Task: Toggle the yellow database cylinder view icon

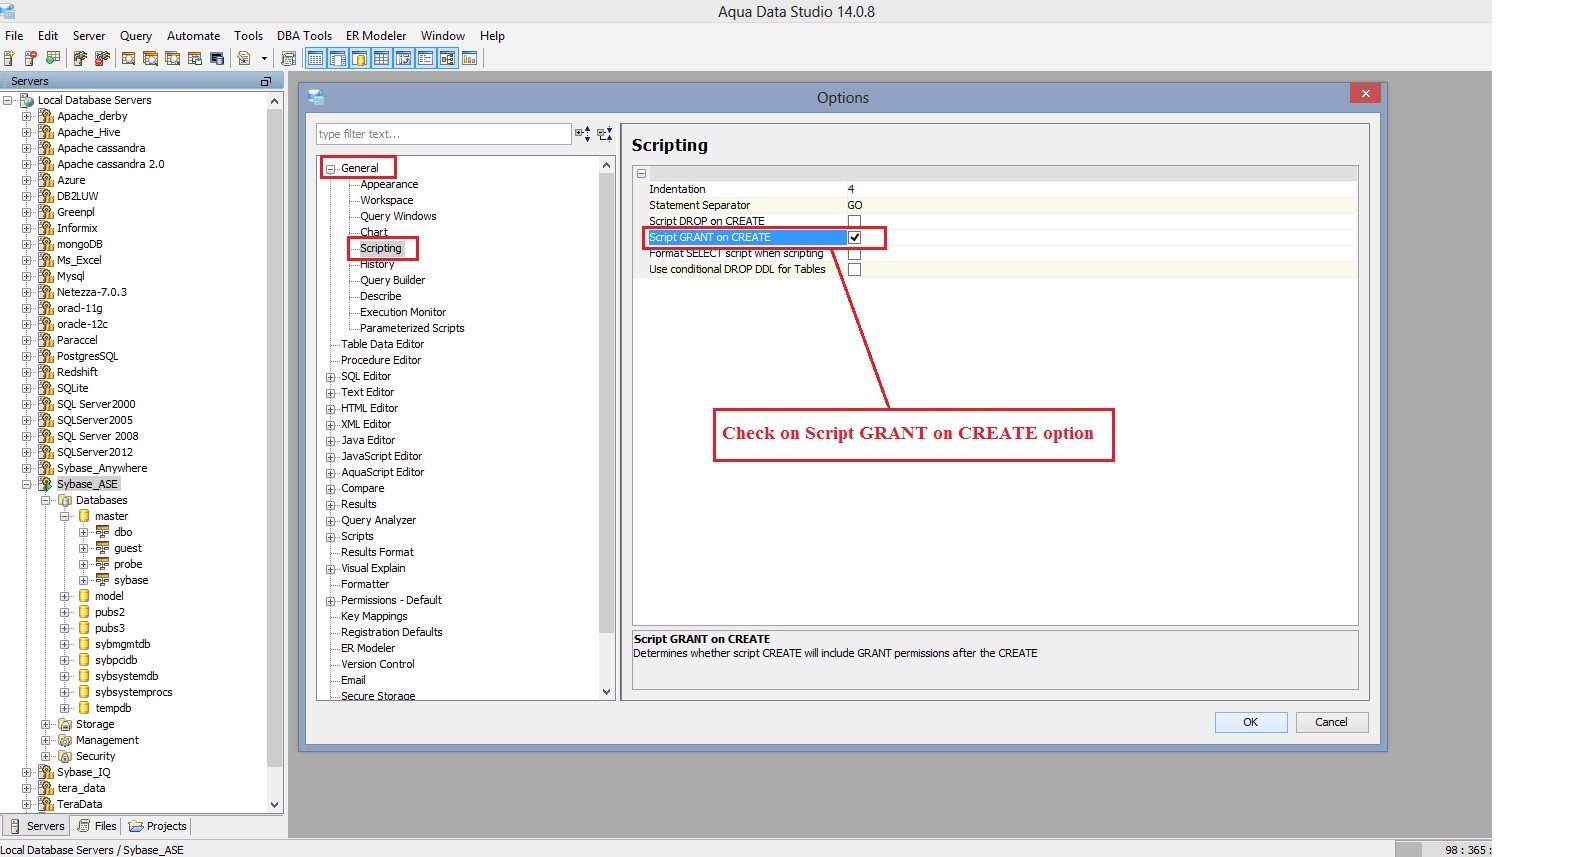Action: pyautogui.click(x=360, y=58)
